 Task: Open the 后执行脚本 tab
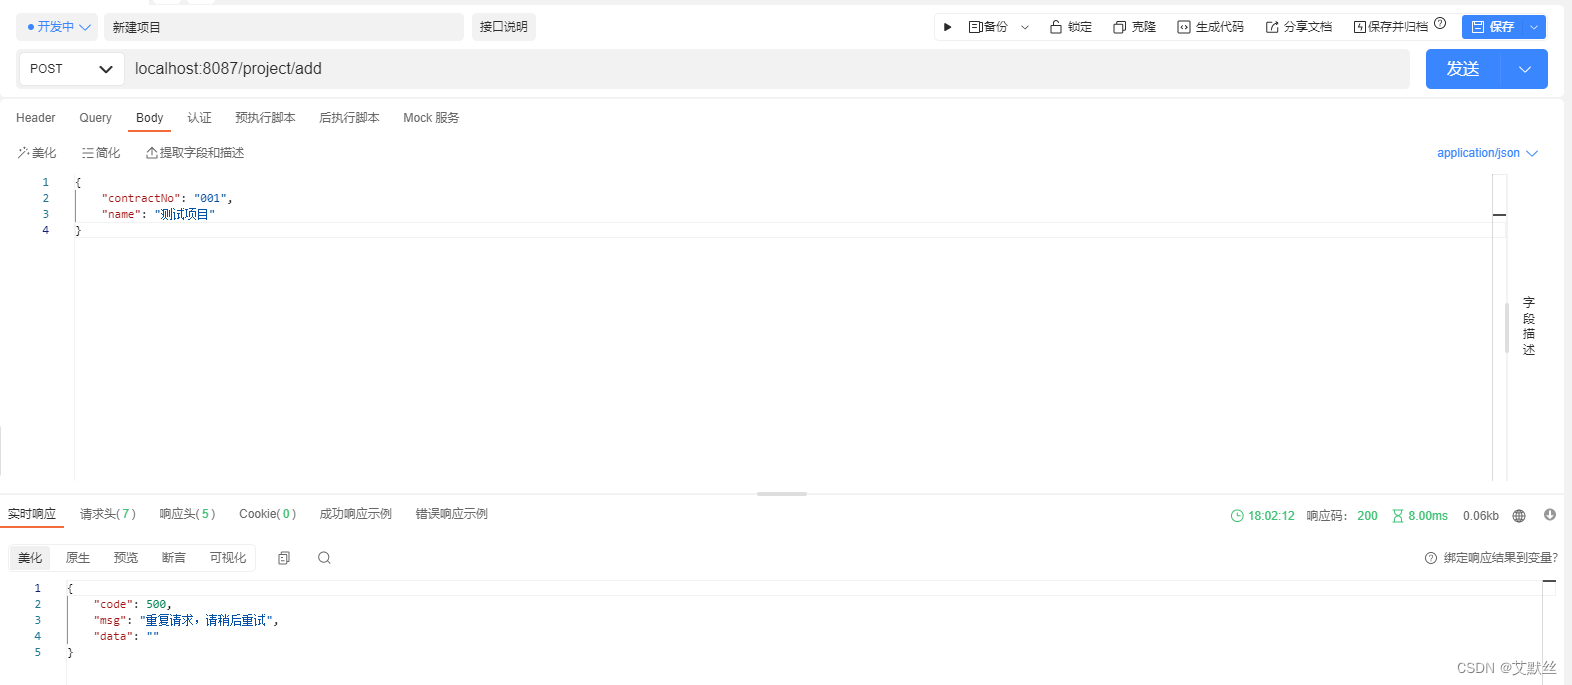tap(349, 118)
